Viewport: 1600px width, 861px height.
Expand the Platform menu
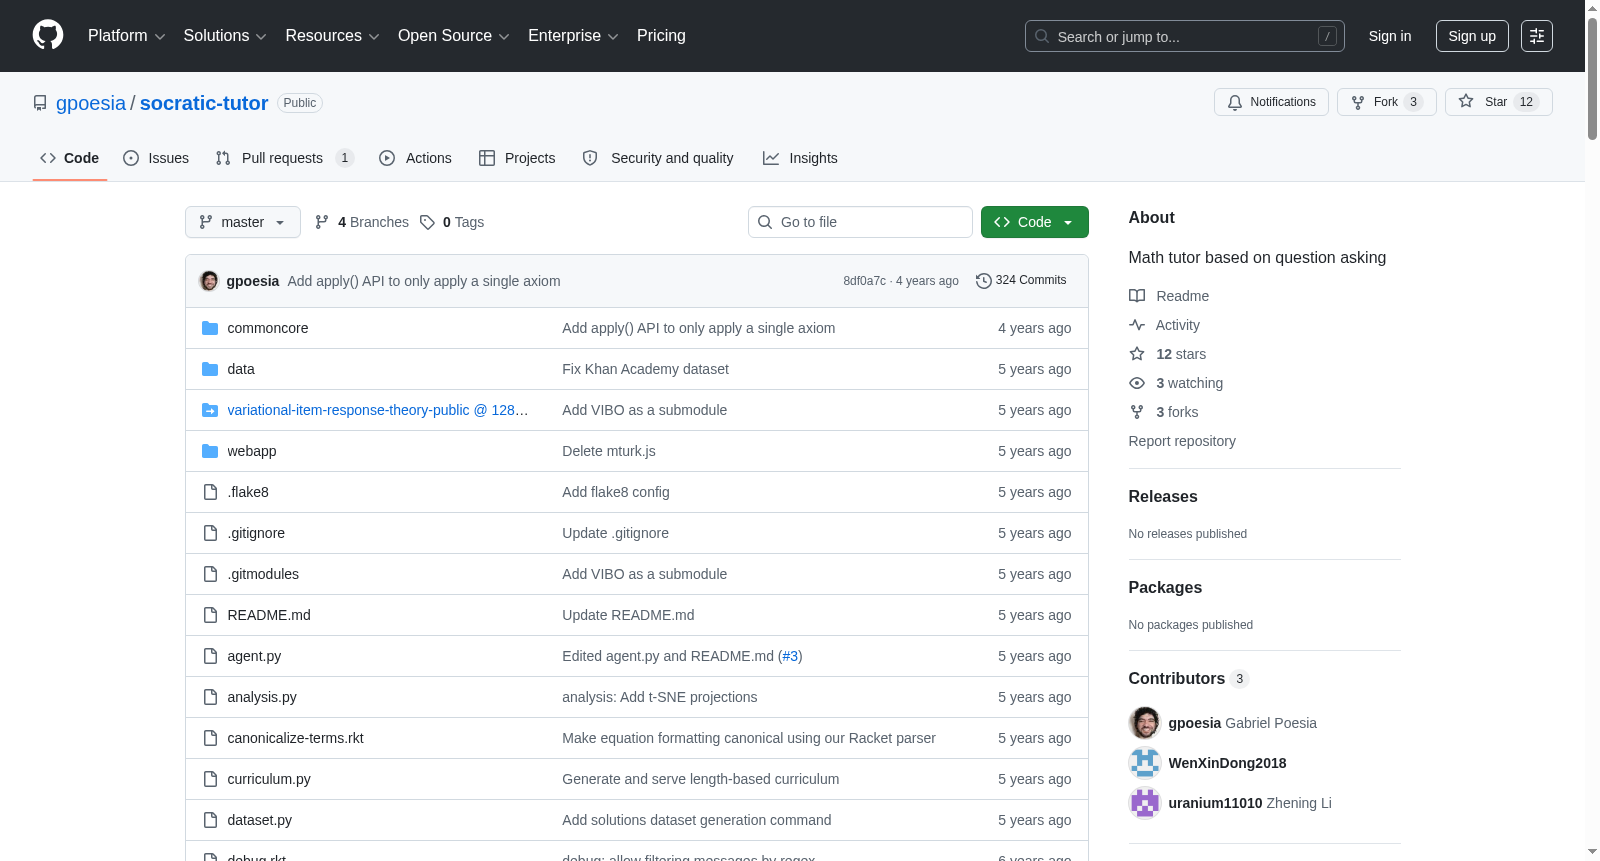[x=127, y=36]
